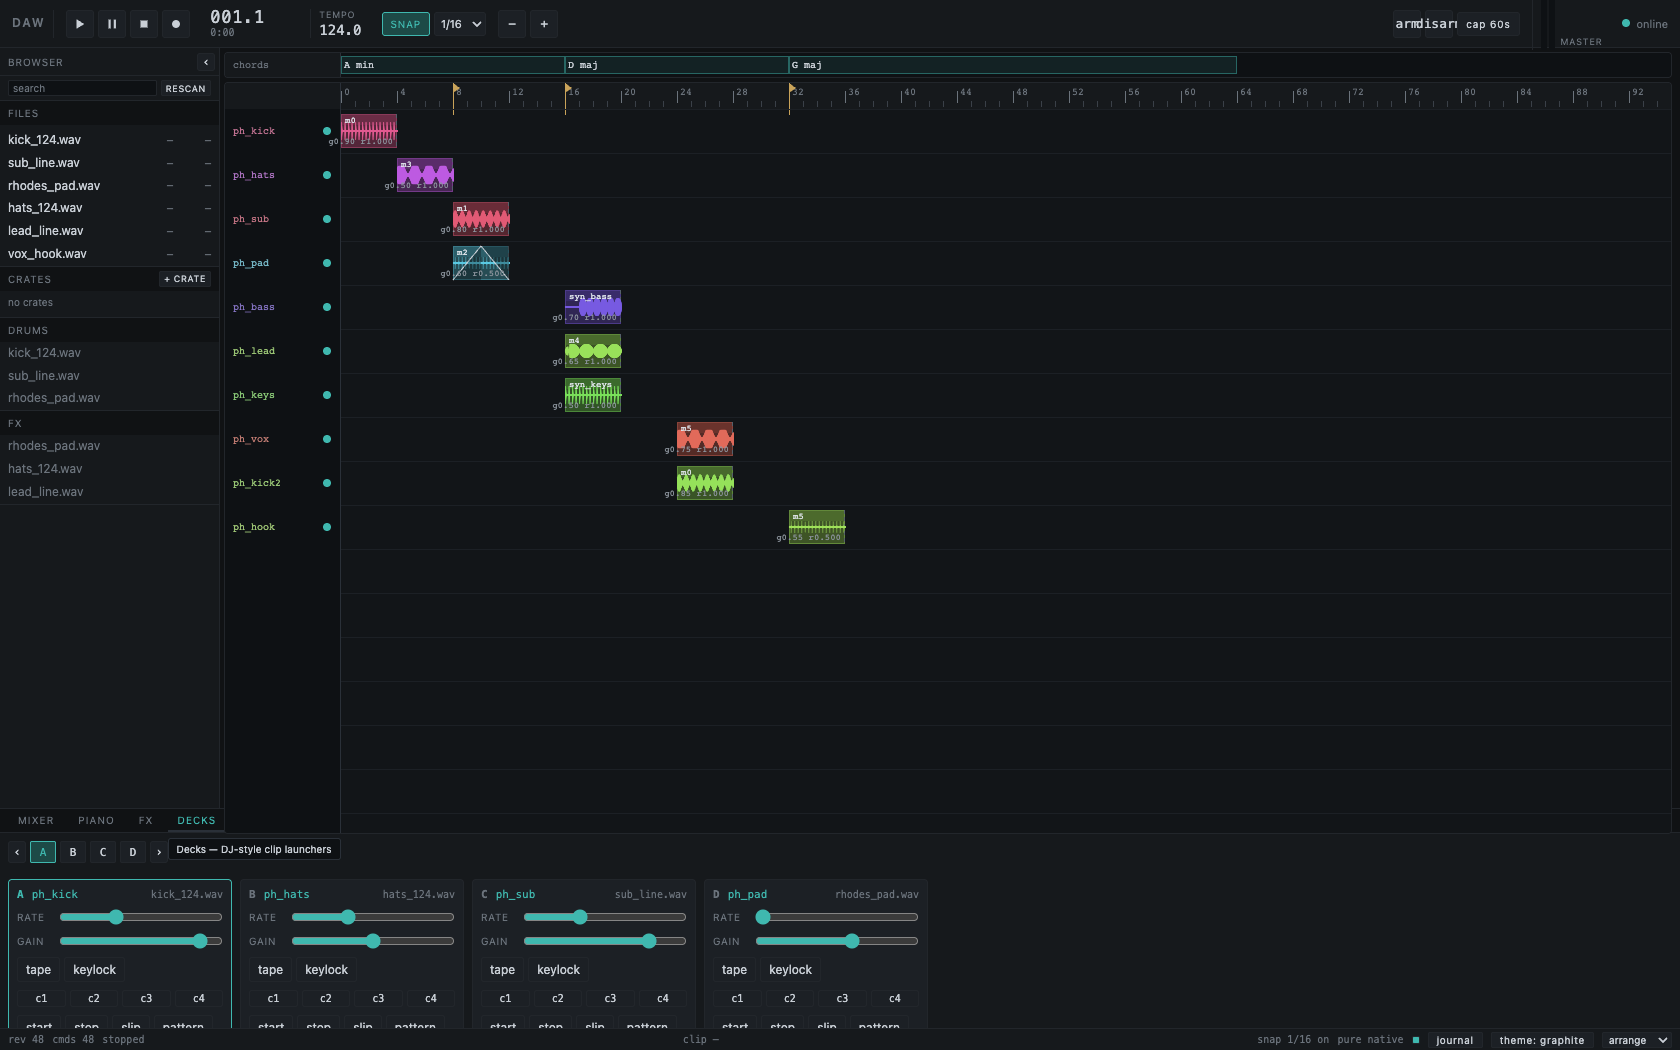Select the A min chord region
This screenshot has height=1050, width=1680.
[453, 65]
